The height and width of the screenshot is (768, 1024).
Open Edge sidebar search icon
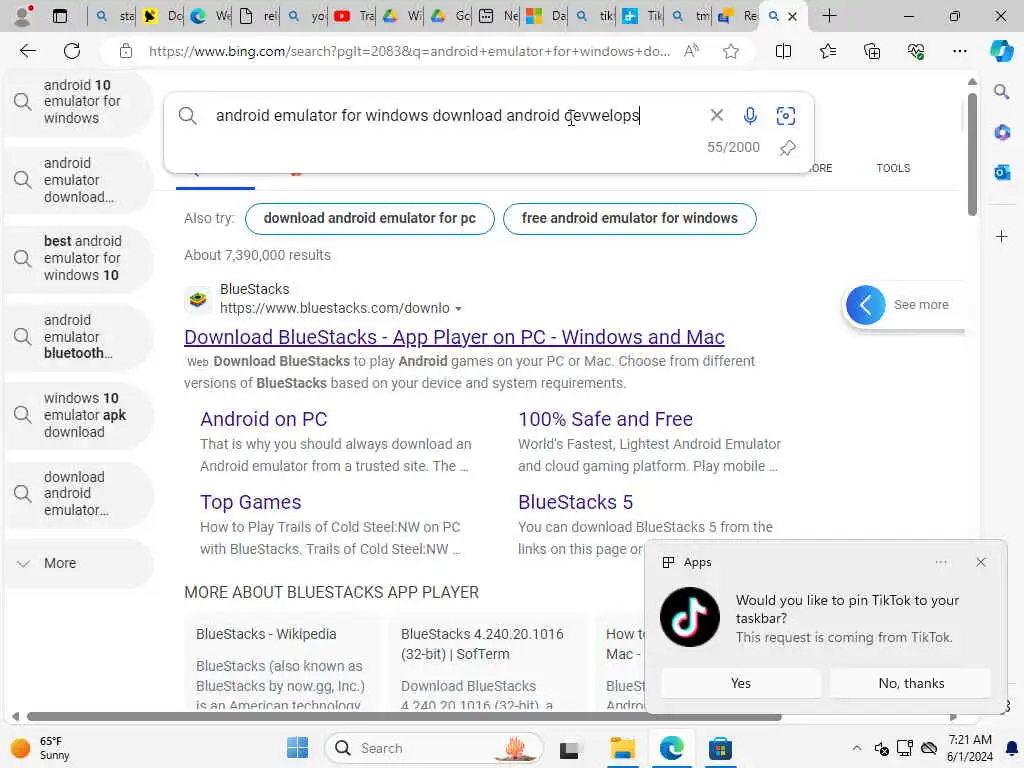point(1002,91)
